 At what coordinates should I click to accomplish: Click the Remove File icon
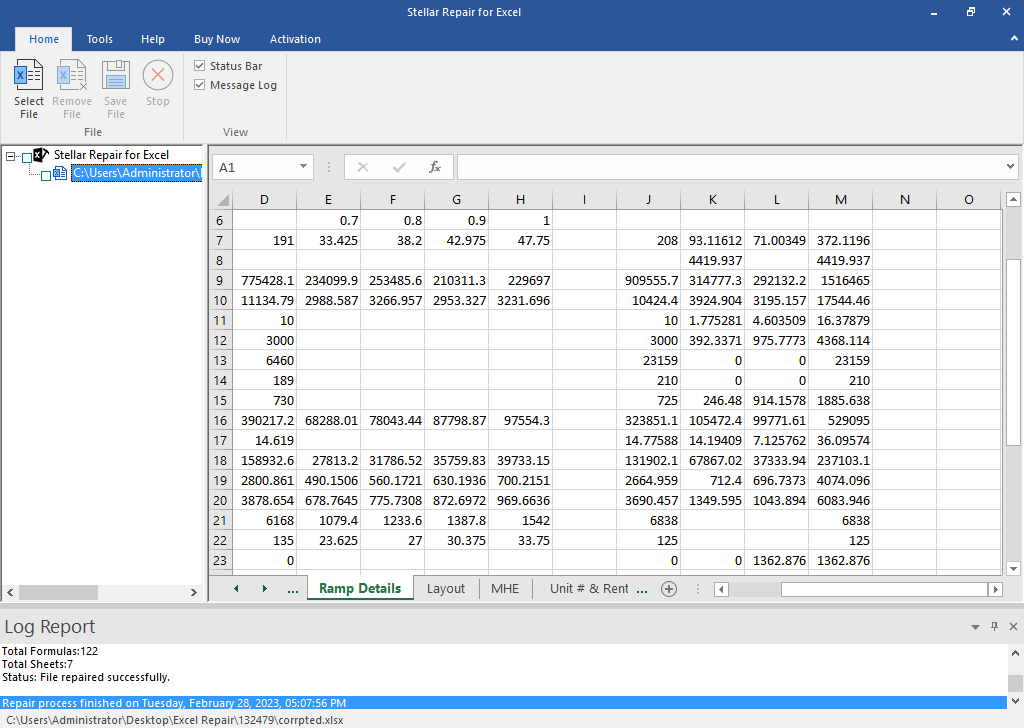[x=72, y=75]
